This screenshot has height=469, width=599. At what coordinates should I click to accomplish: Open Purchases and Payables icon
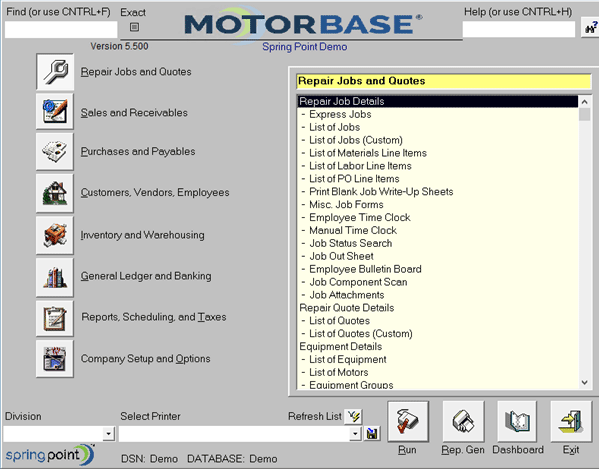point(55,152)
